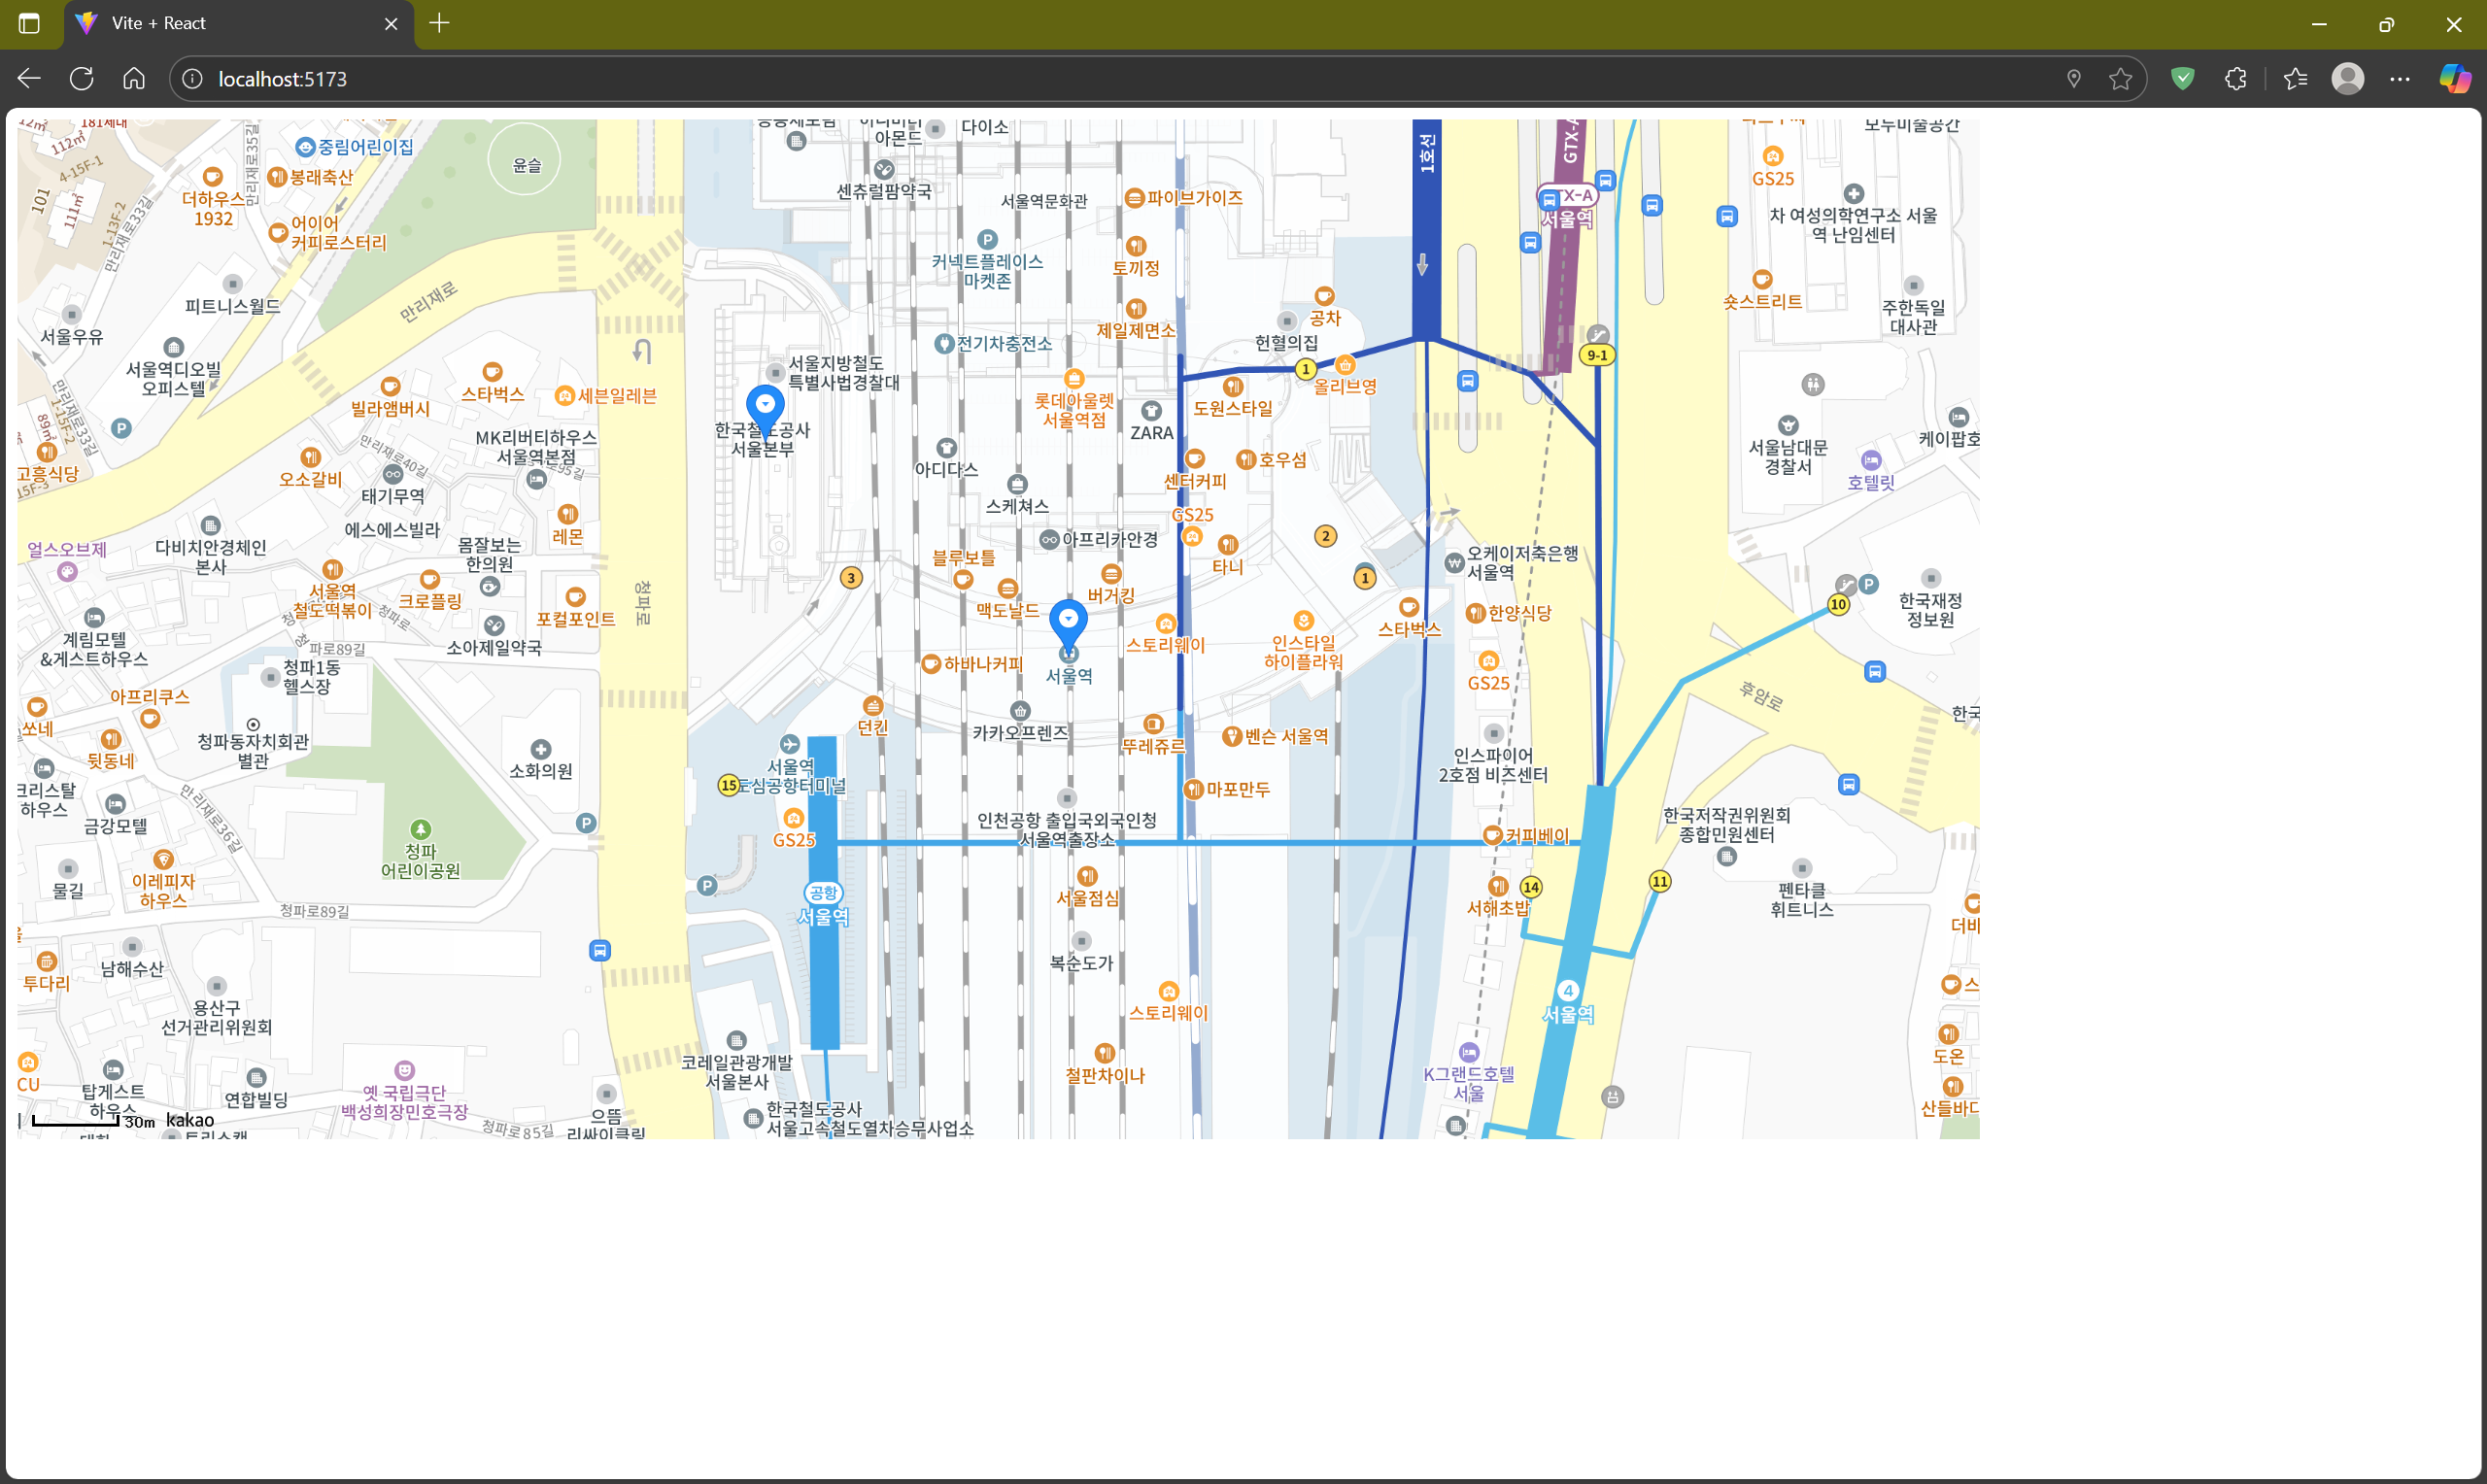Click the 공항 서울역 airport line badge
The image size is (2487, 1484).
(823, 893)
